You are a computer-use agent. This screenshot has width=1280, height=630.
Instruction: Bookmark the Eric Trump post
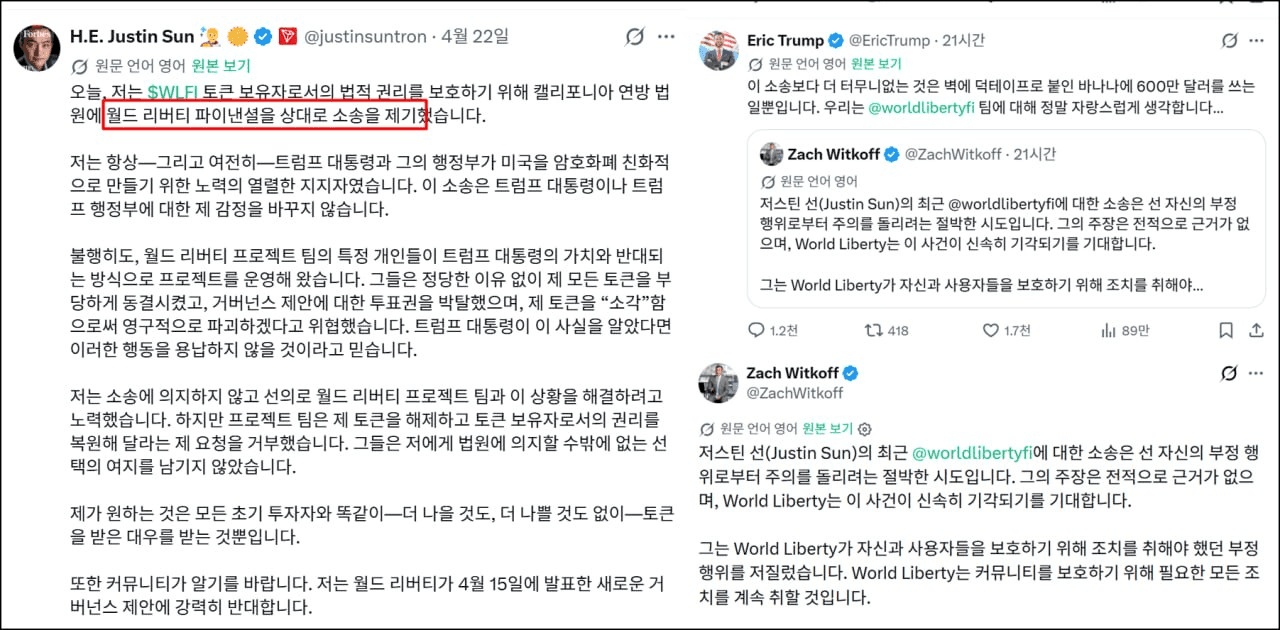(1226, 330)
